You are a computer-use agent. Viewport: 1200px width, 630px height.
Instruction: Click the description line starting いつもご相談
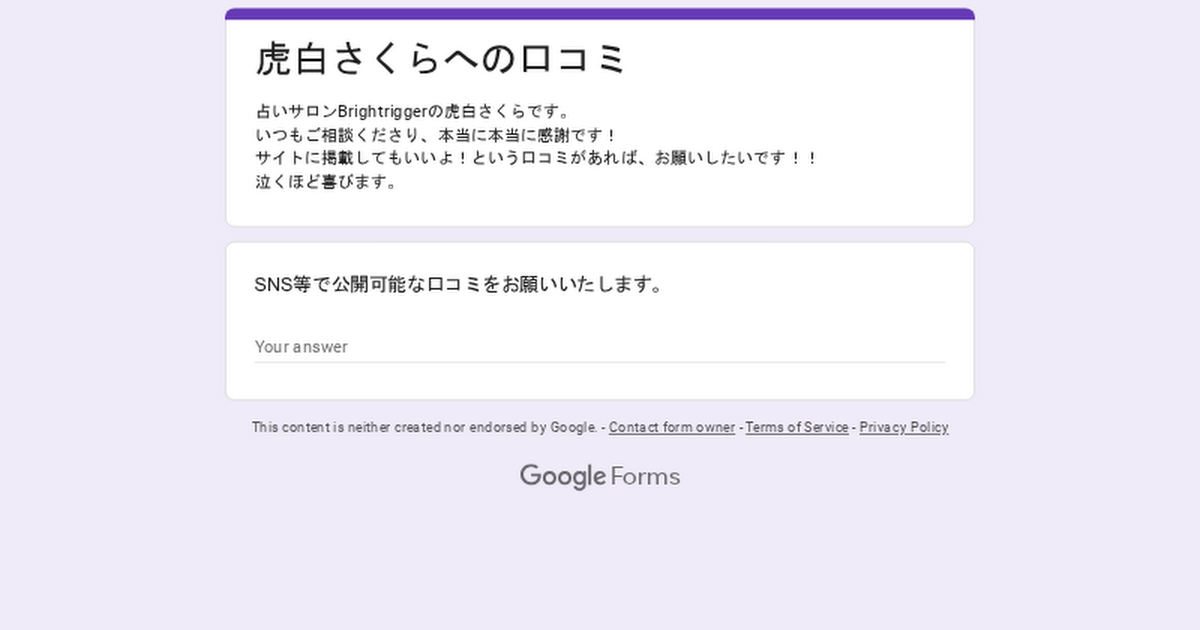[x=437, y=135]
